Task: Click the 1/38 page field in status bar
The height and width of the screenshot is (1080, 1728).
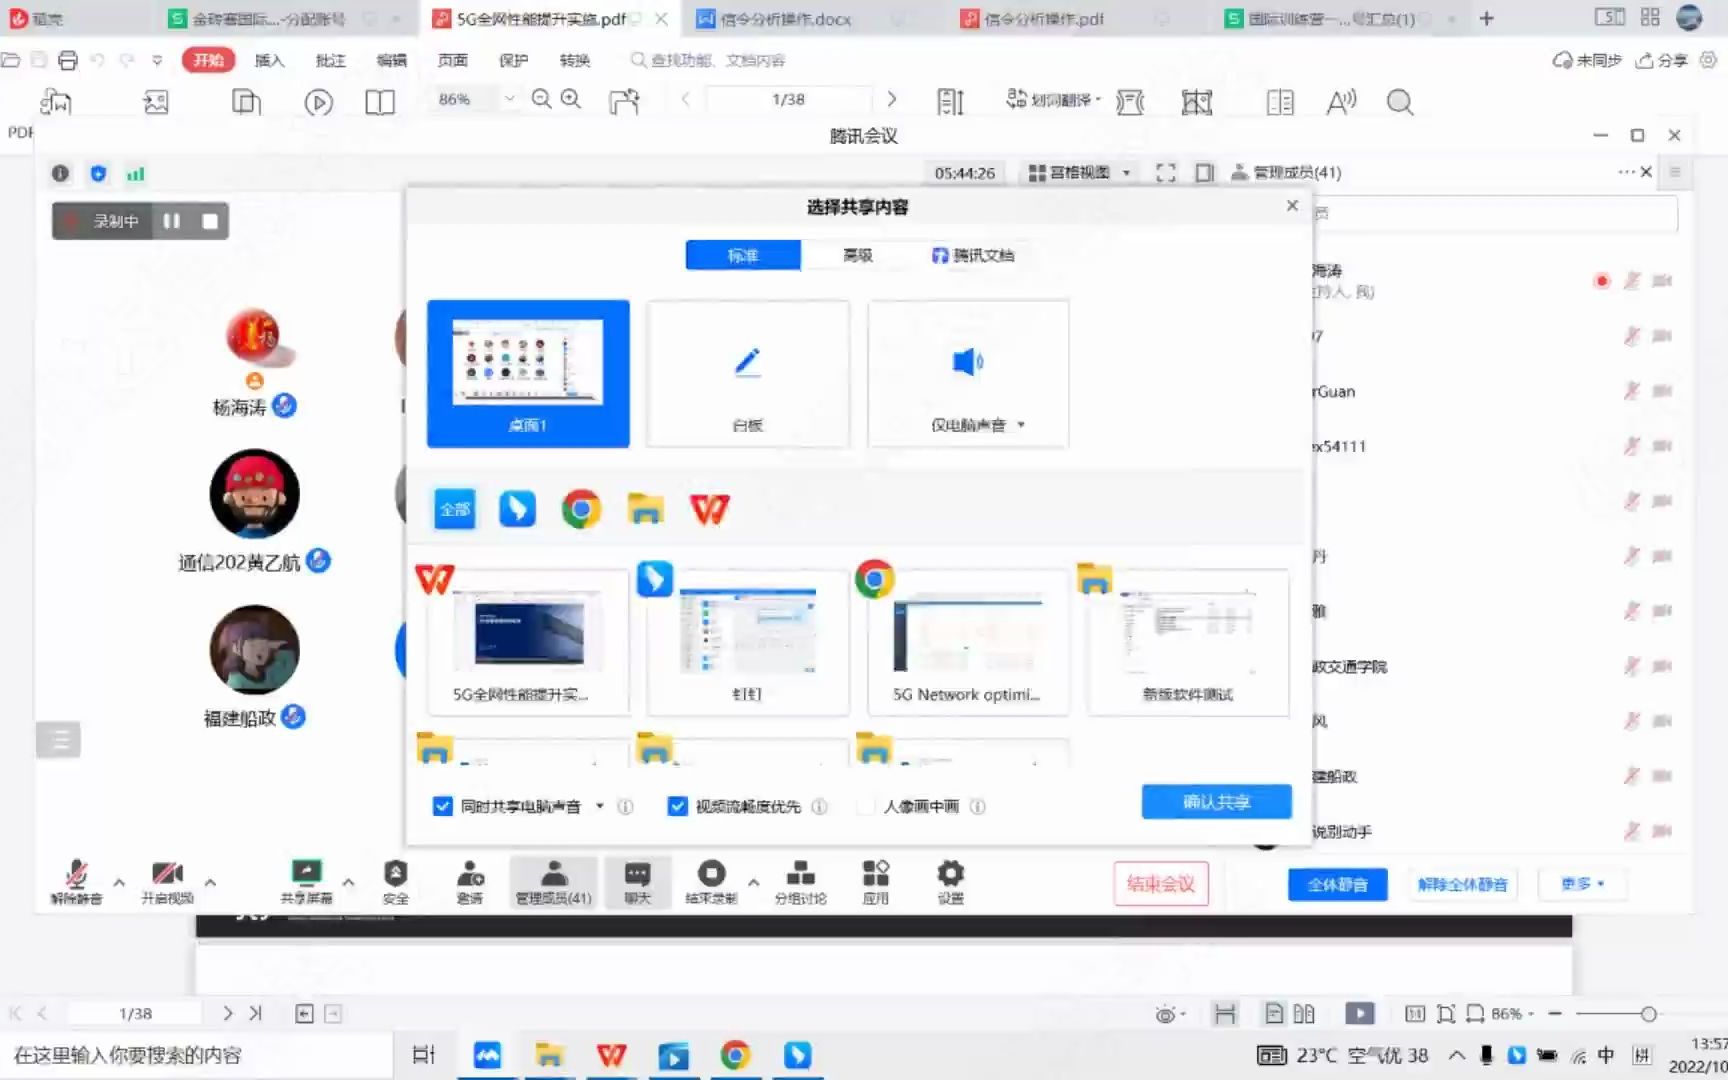Action: coord(136,1014)
